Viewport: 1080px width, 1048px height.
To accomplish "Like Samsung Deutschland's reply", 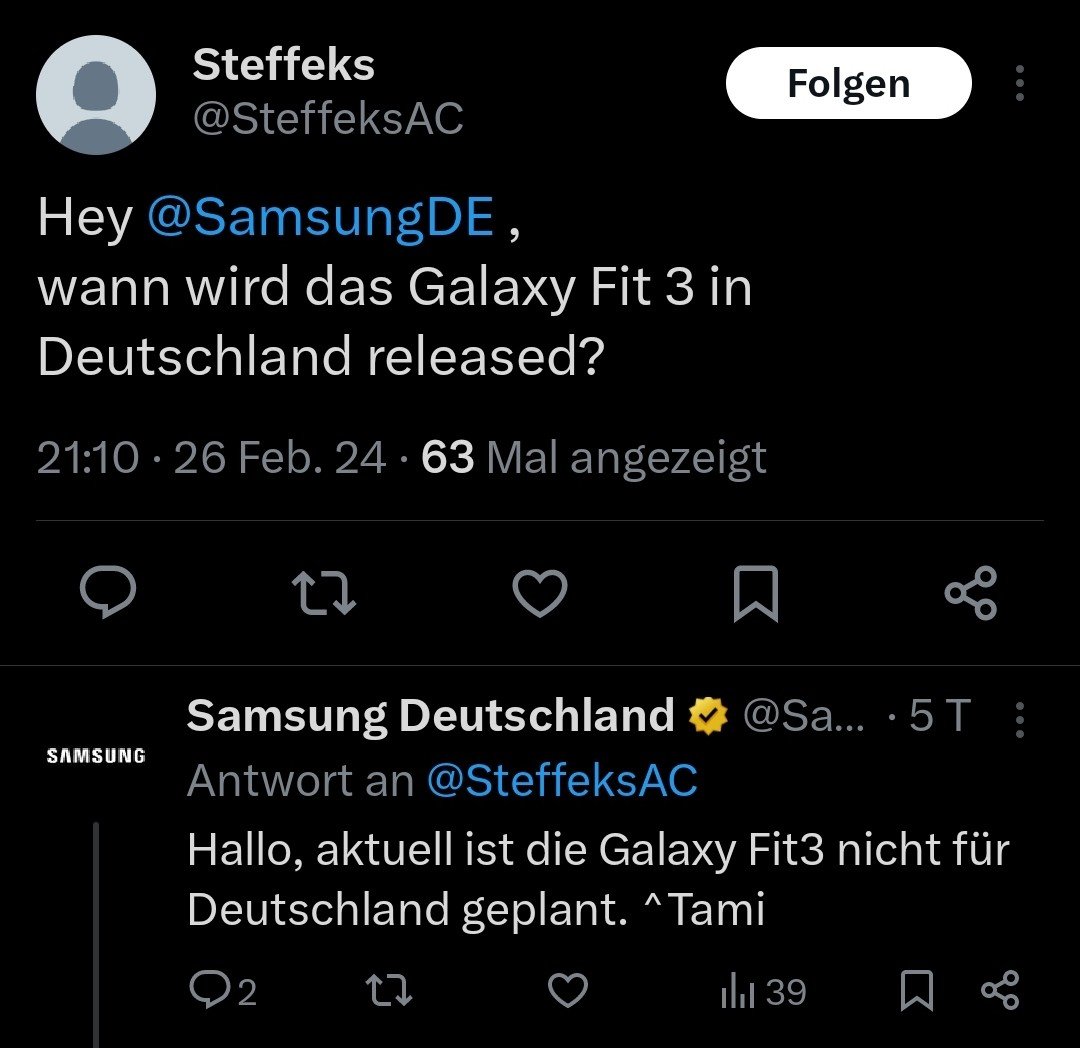I will [x=569, y=991].
